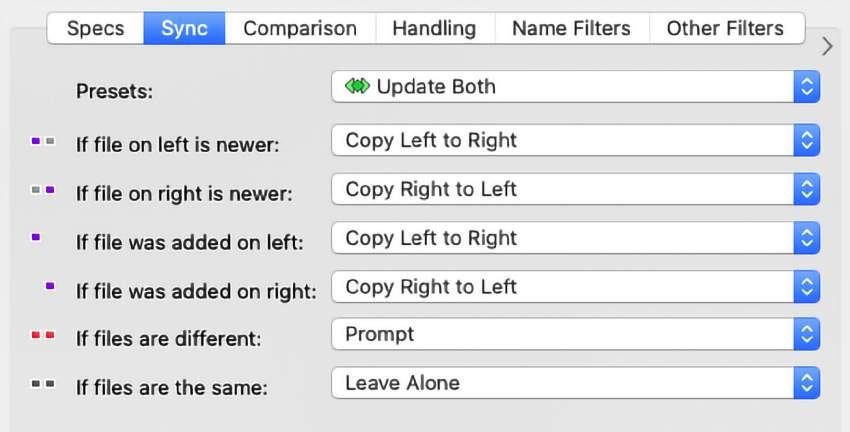This screenshot has height=432, width=850.
Task: Click the chevron arrow right of tabs
Action: (827, 46)
